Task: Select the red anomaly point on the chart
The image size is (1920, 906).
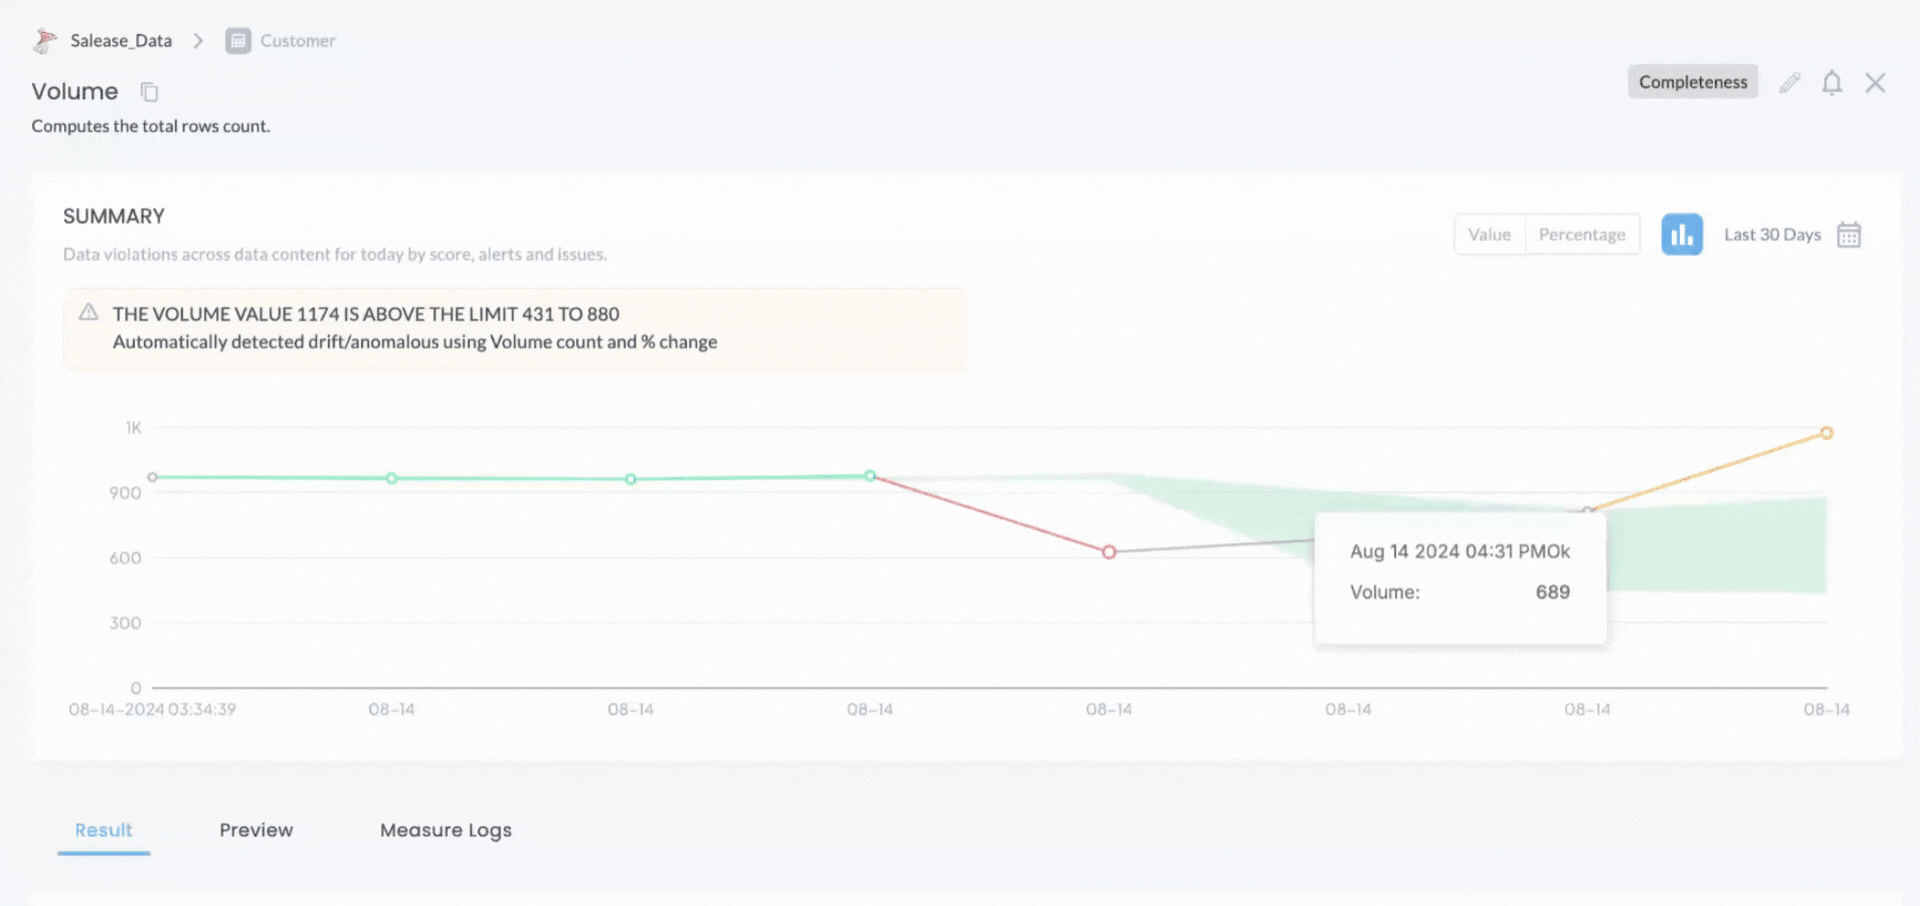Action: (1108, 551)
